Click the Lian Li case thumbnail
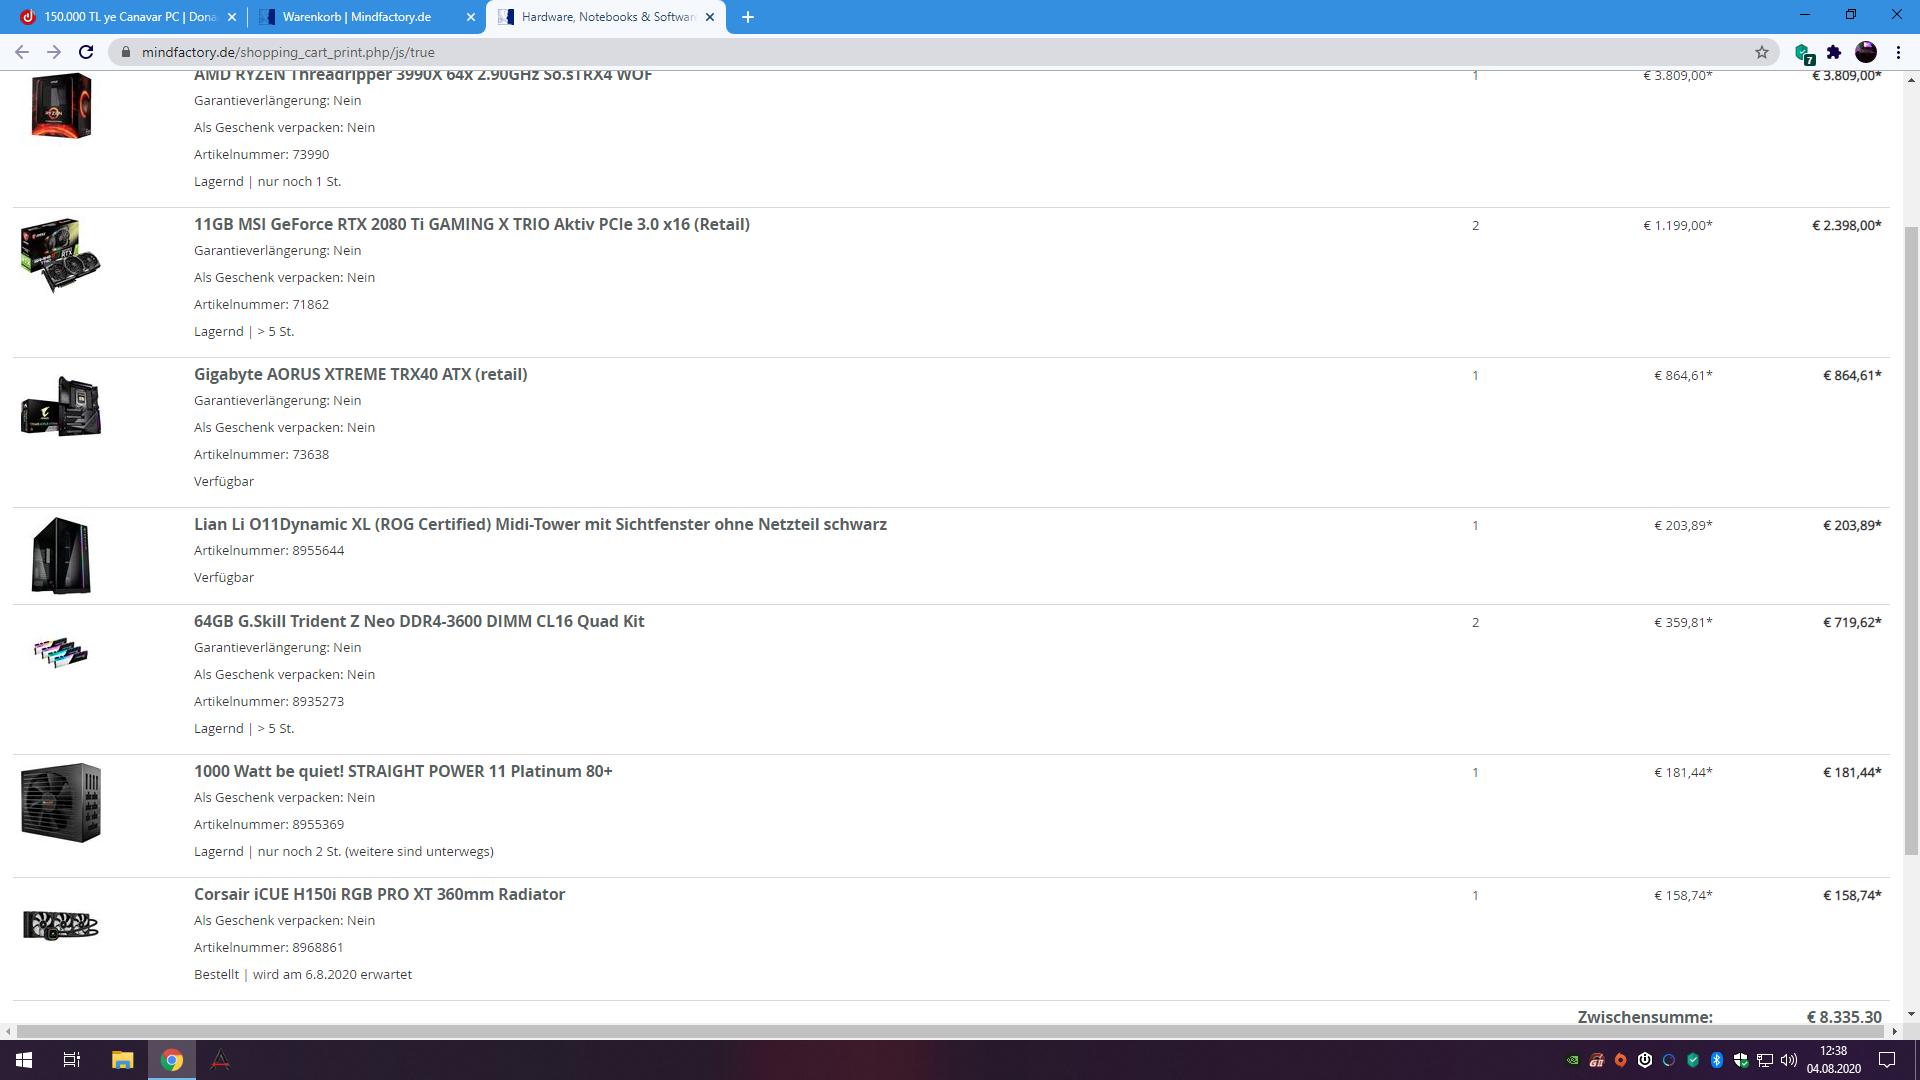The image size is (1920, 1080). pyautogui.click(x=61, y=555)
